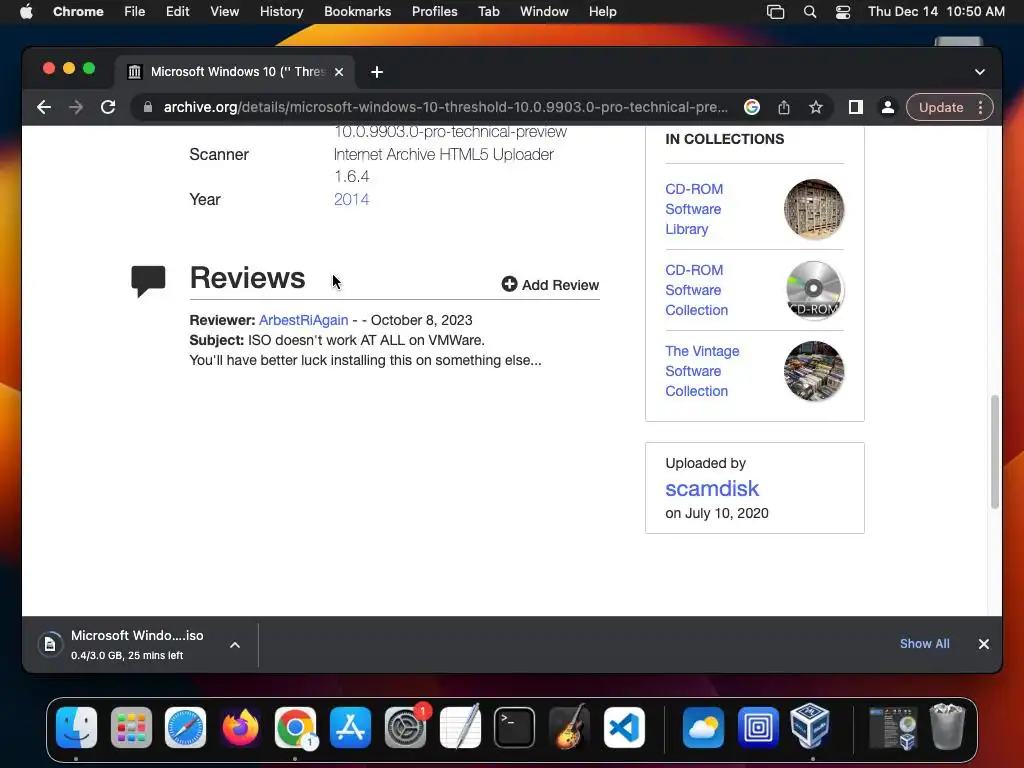Open the Tab menu

click(x=488, y=11)
